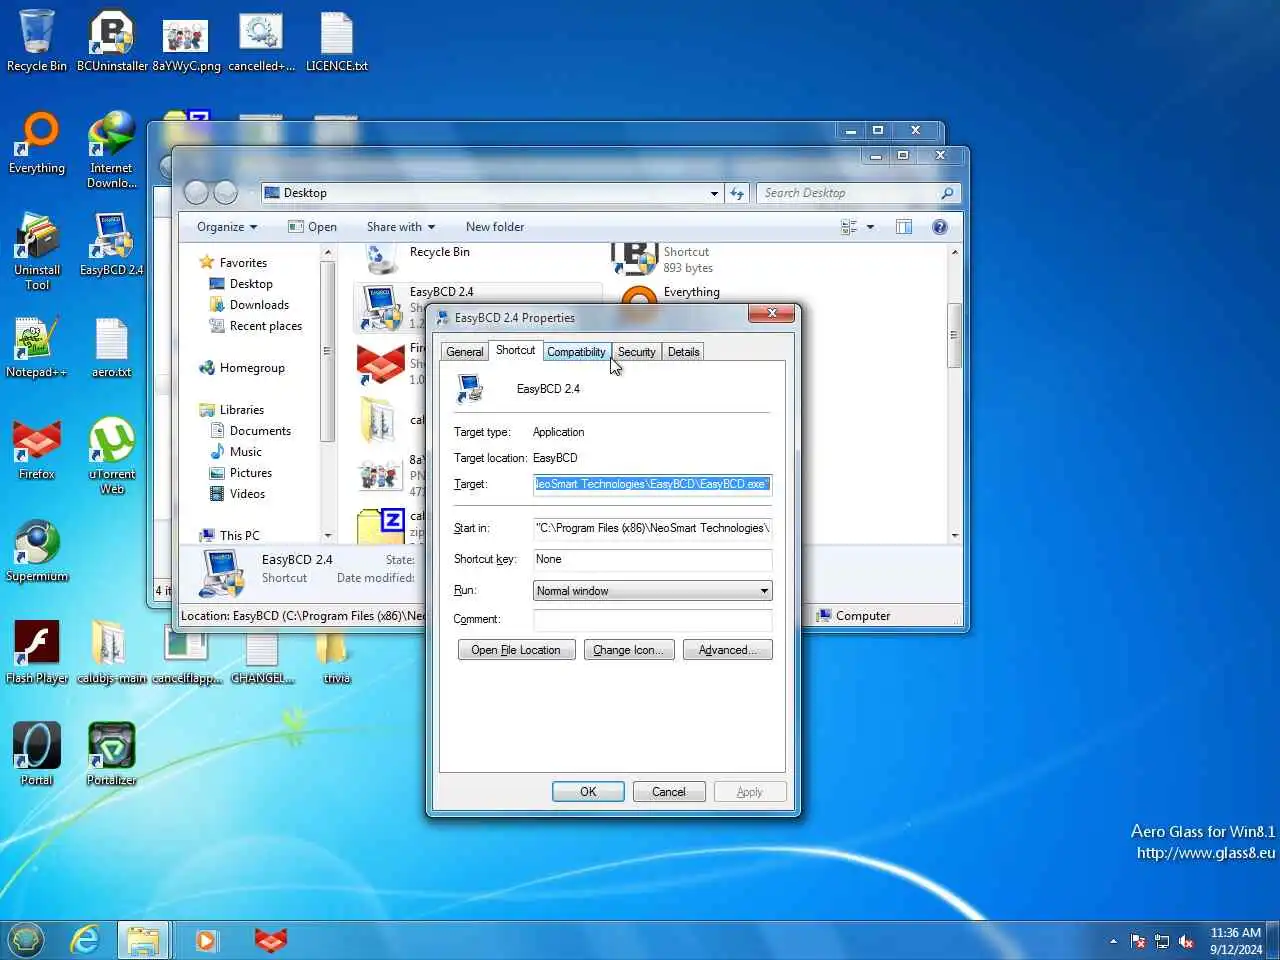
Task: Click Change Icon button
Action: 628,650
